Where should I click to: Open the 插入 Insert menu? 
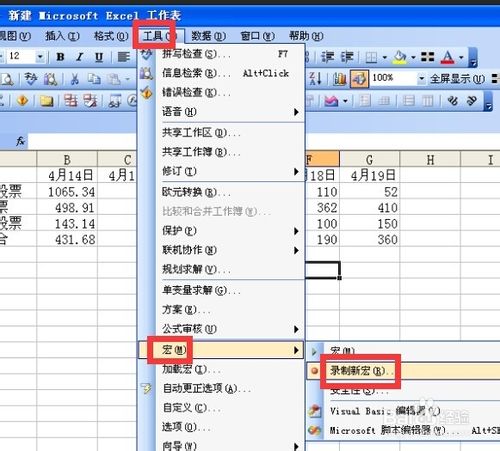click(62, 36)
